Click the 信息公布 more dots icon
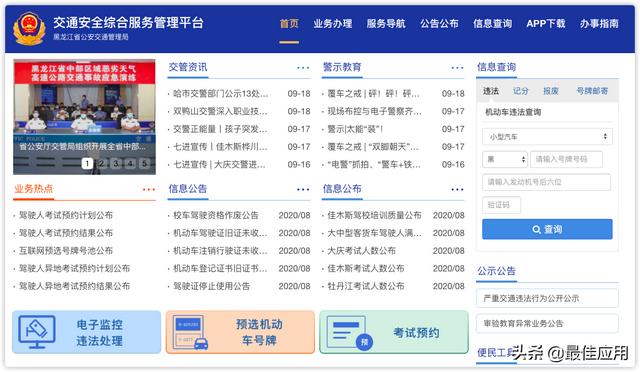 coord(457,189)
